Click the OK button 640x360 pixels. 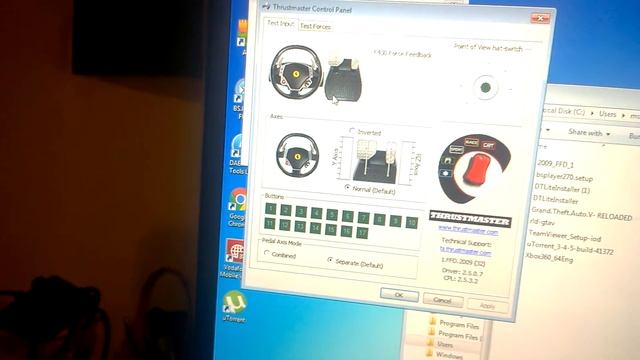pos(399,295)
